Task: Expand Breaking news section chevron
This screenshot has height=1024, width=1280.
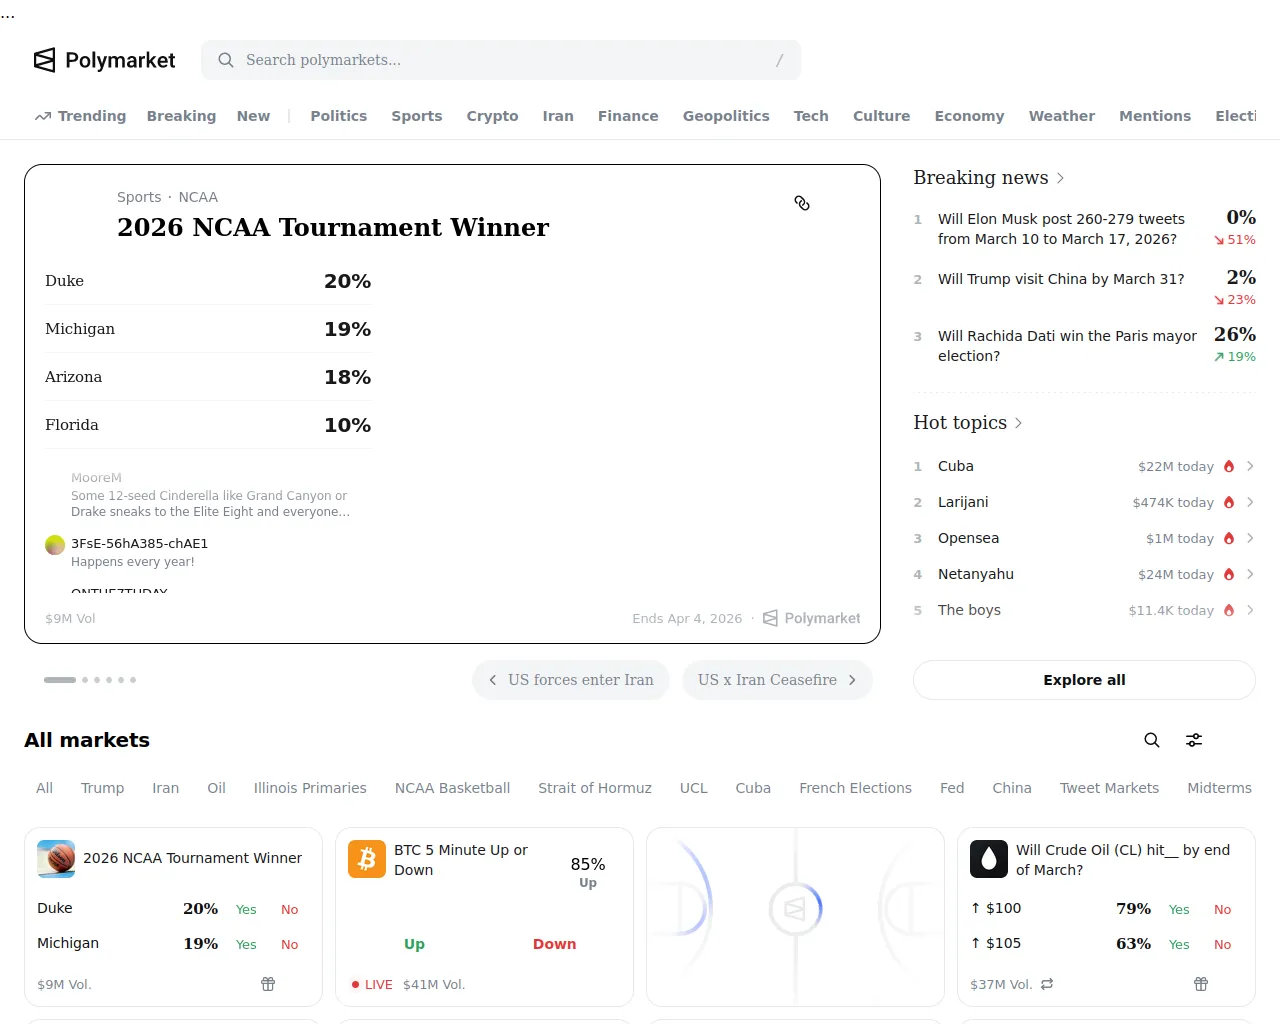Action: click(x=1061, y=178)
